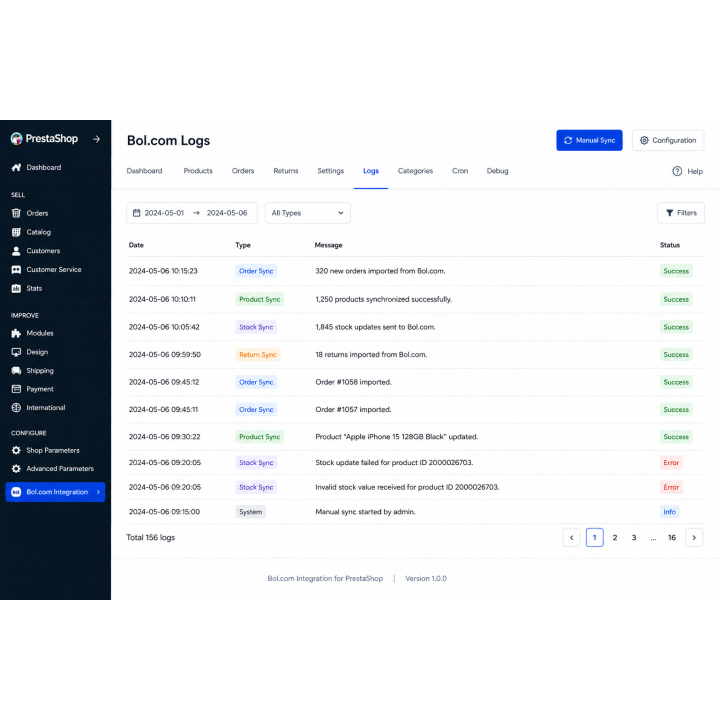Image resolution: width=720 pixels, height=720 pixels.
Task: Click the Modules puzzle icon
Action: (16, 333)
